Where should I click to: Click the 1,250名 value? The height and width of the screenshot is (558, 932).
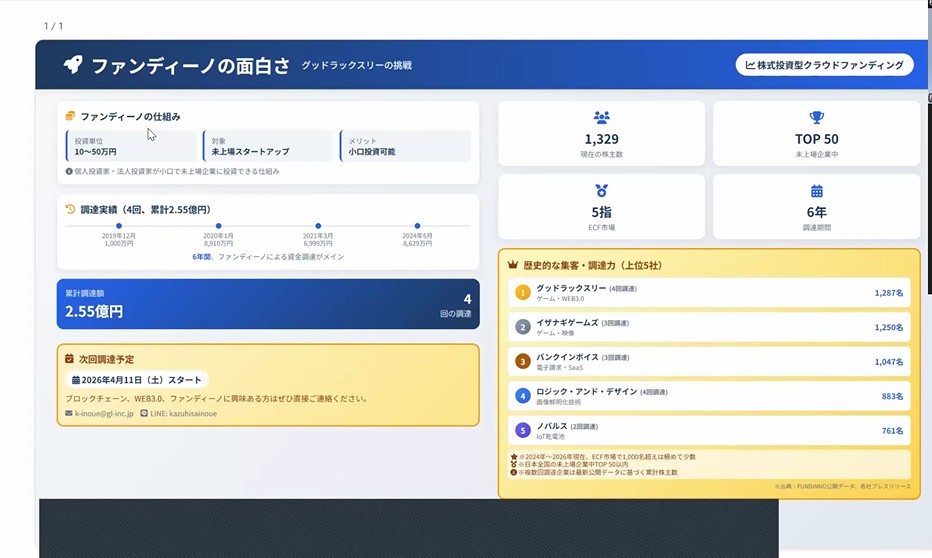point(889,327)
